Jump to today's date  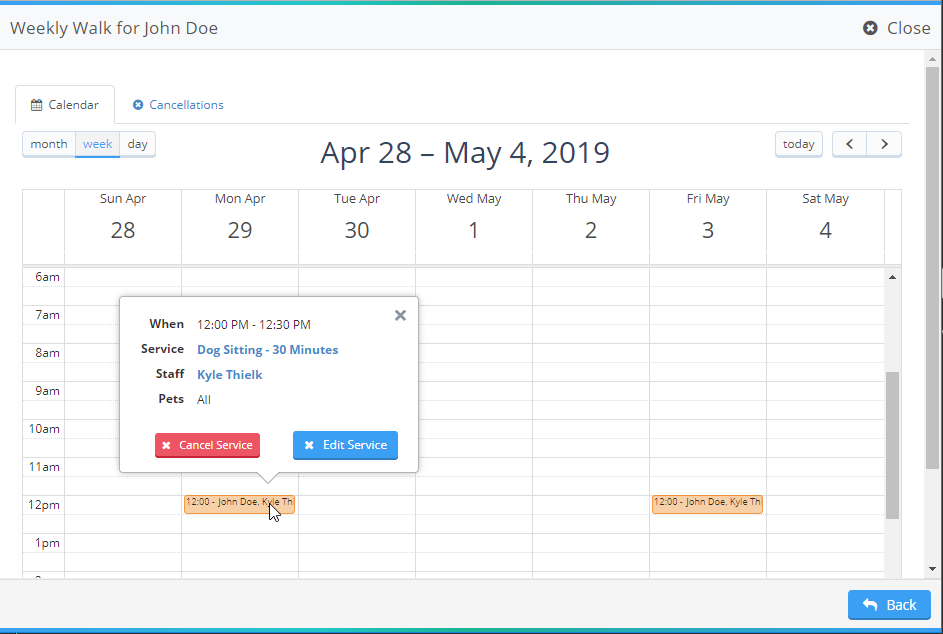click(x=799, y=144)
